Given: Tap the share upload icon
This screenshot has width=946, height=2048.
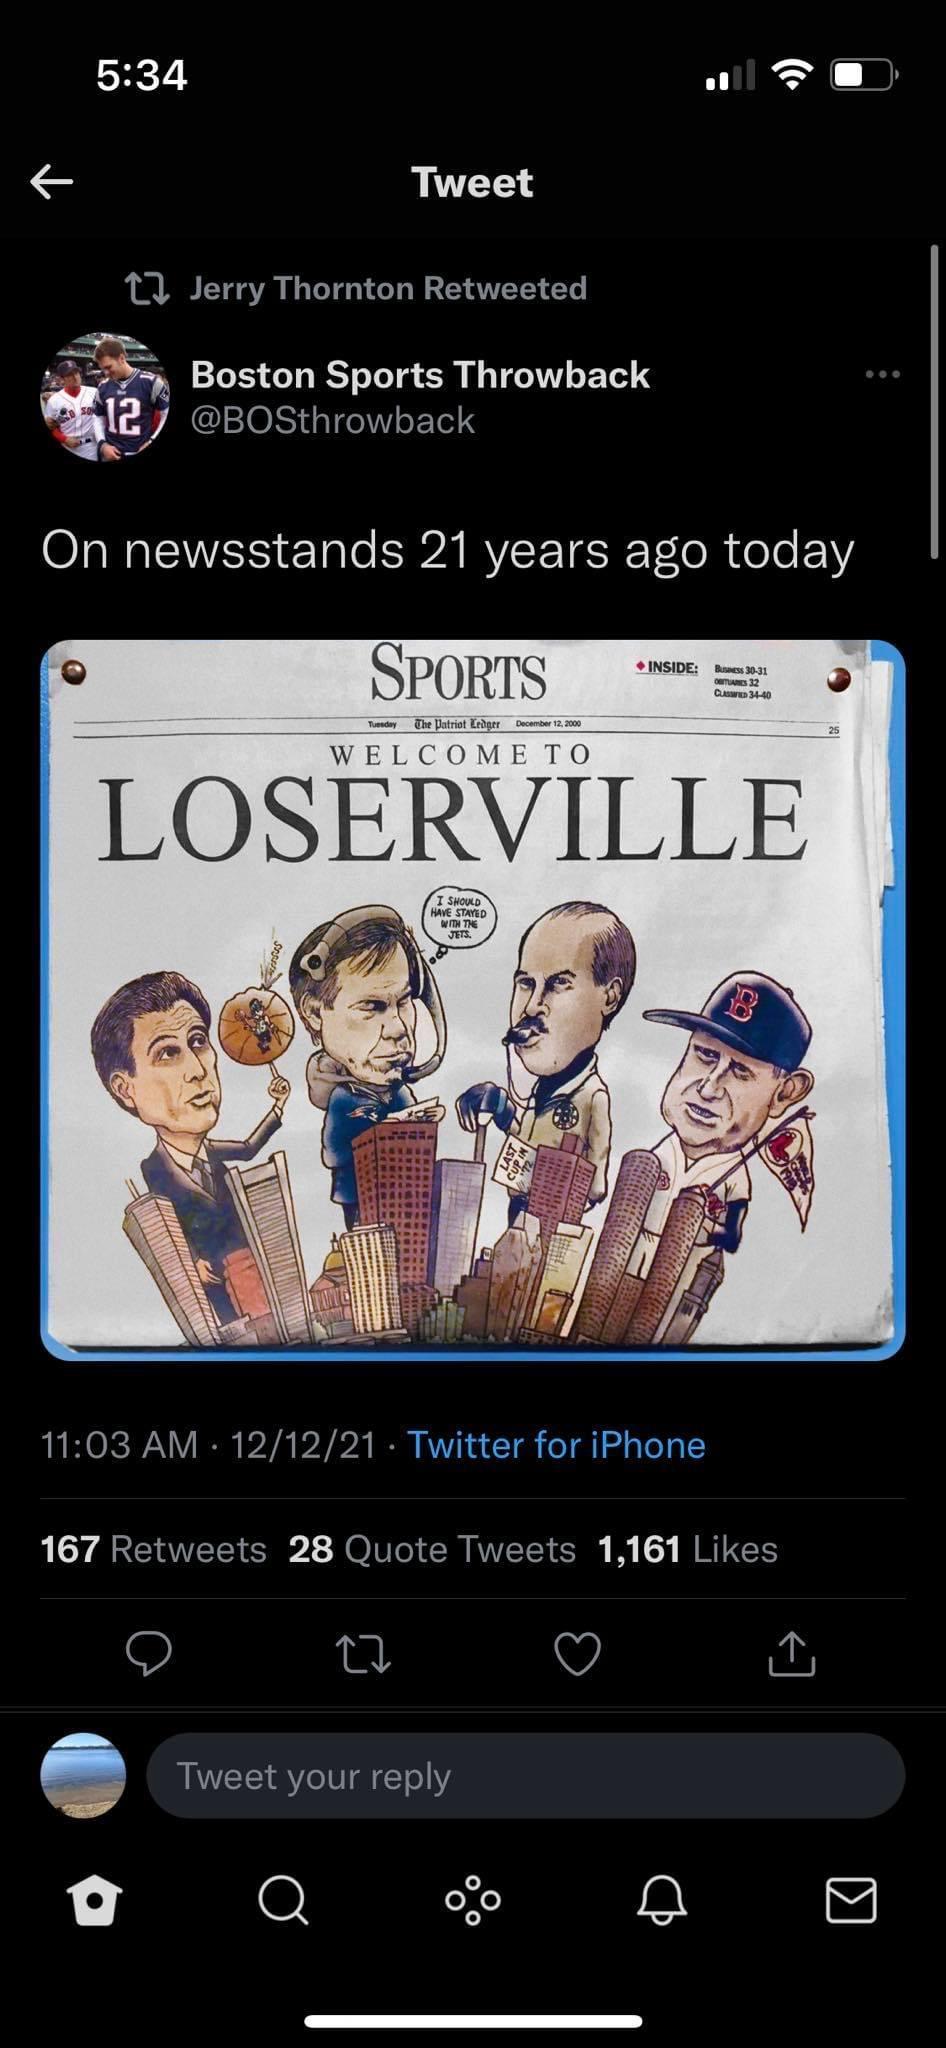Looking at the screenshot, I should pyautogui.click(x=792, y=1652).
